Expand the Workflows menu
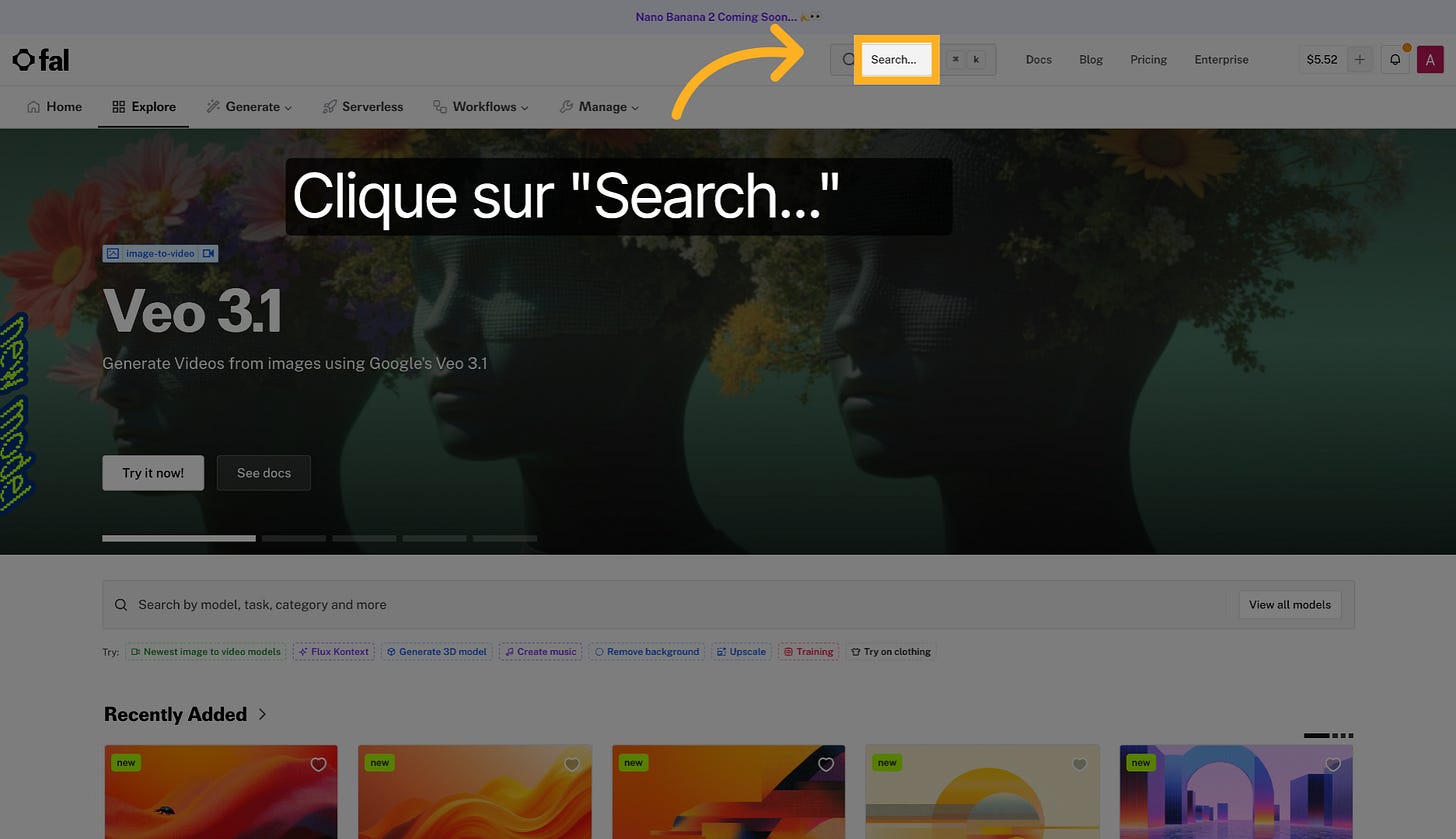The width and height of the screenshot is (1456, 839). [482, 106]
